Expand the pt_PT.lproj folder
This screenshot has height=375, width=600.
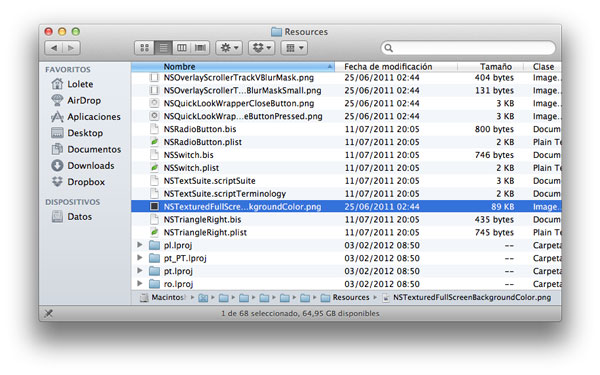[140, 258]
